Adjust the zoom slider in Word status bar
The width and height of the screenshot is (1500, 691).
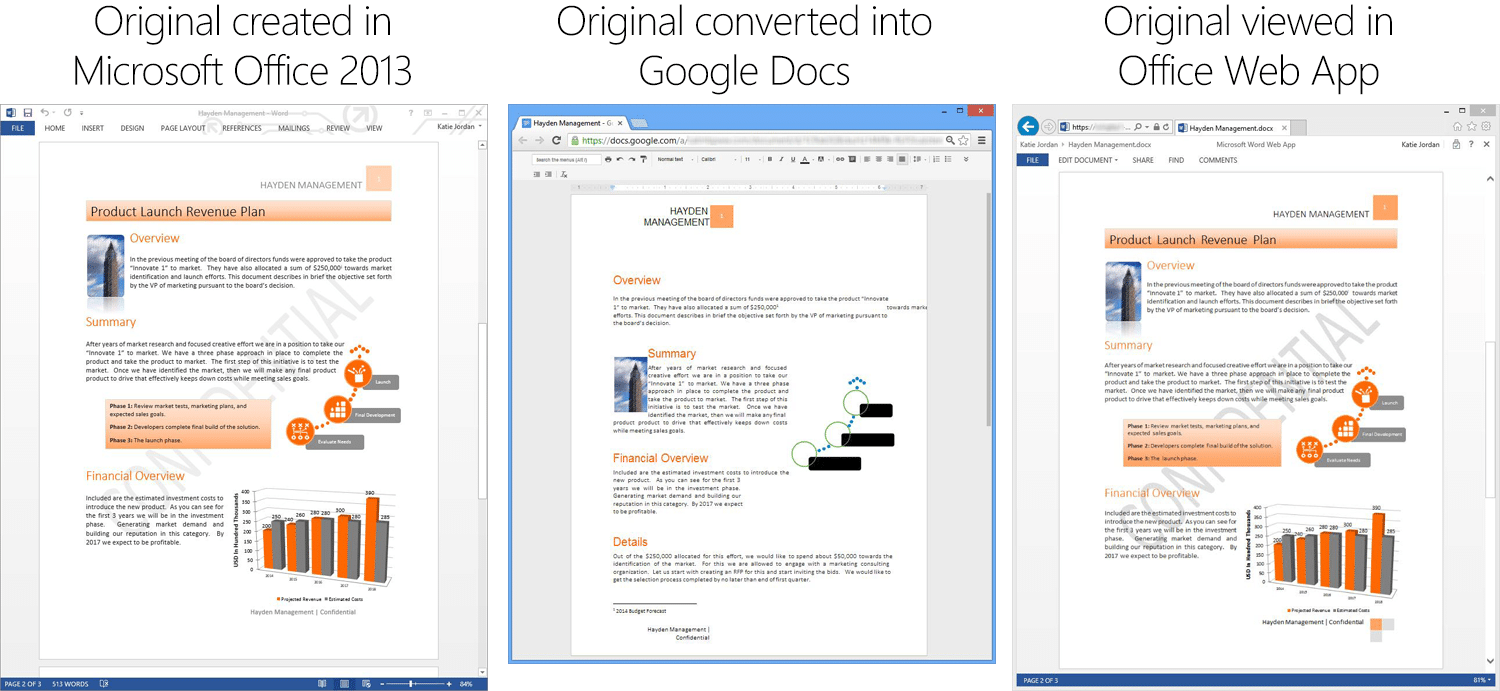coord(410,684)
